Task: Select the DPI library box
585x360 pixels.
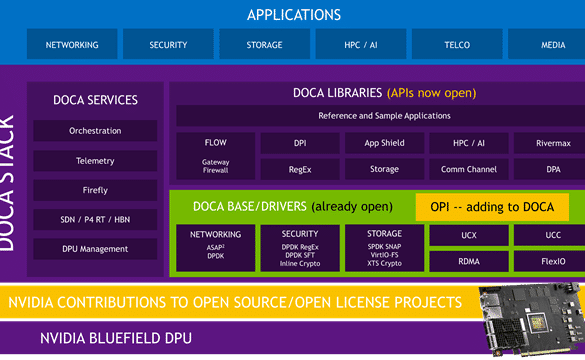Action: [x=300, y=143]
